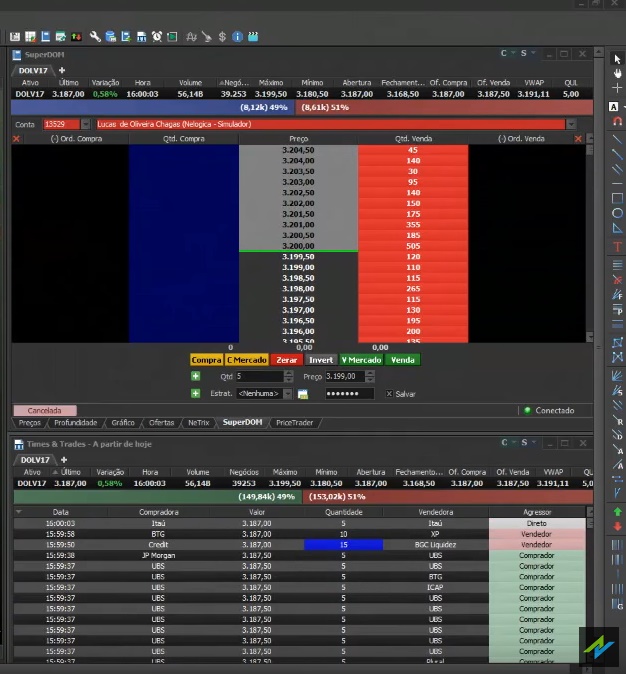The height and width of the screenshot is (674, 626).
Task: Click the Zerar button
Action: click(287, 360)
